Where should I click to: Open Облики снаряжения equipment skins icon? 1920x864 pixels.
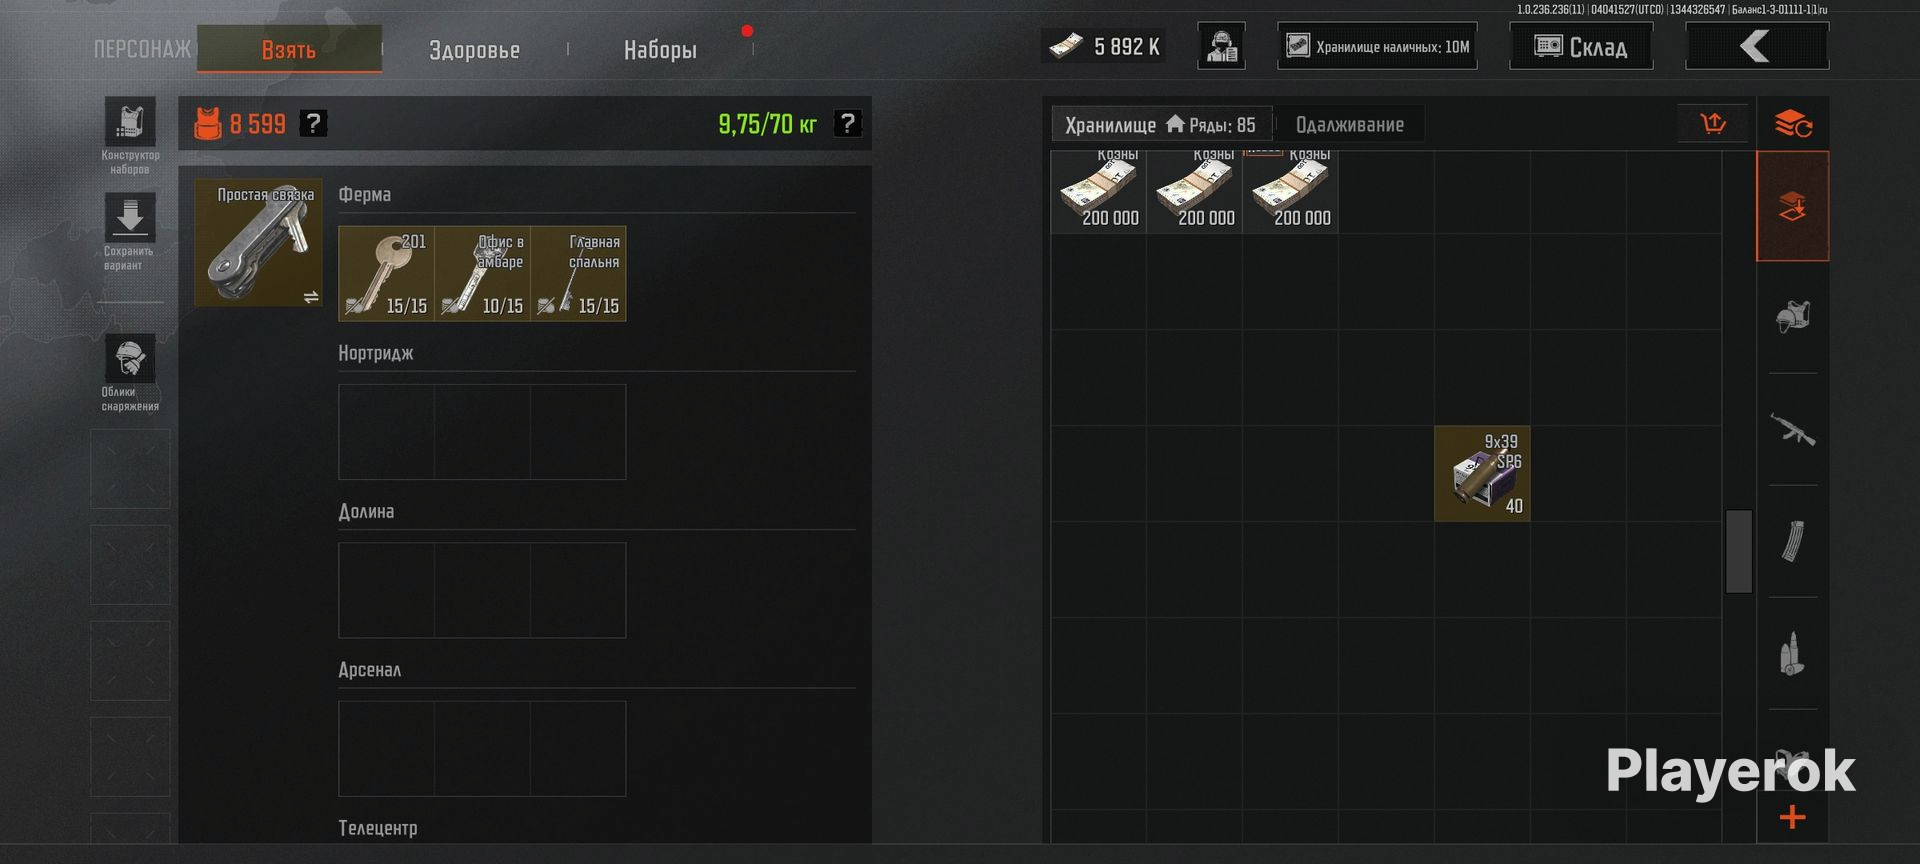(130, 358)
